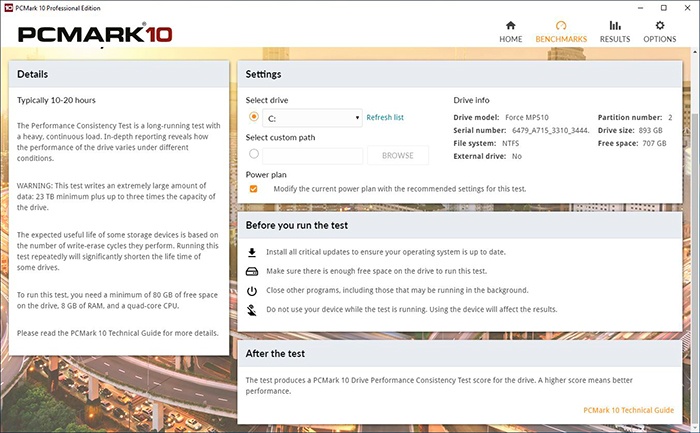Uncheck the modify power plan checkbox

(x=253, y=188)
